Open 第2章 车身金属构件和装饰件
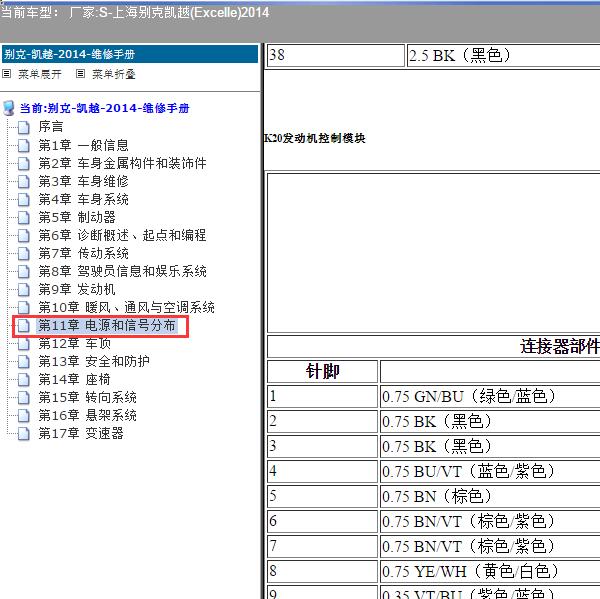Viewport: 600px width, 599px height. click(x=122, y=163)
